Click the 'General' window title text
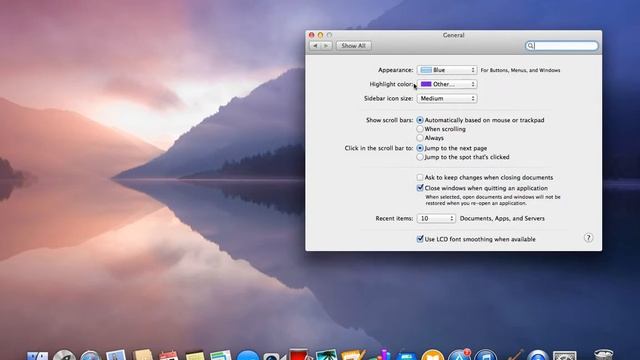Viewport: 640px width, 360px height. [x=453, y=35]
